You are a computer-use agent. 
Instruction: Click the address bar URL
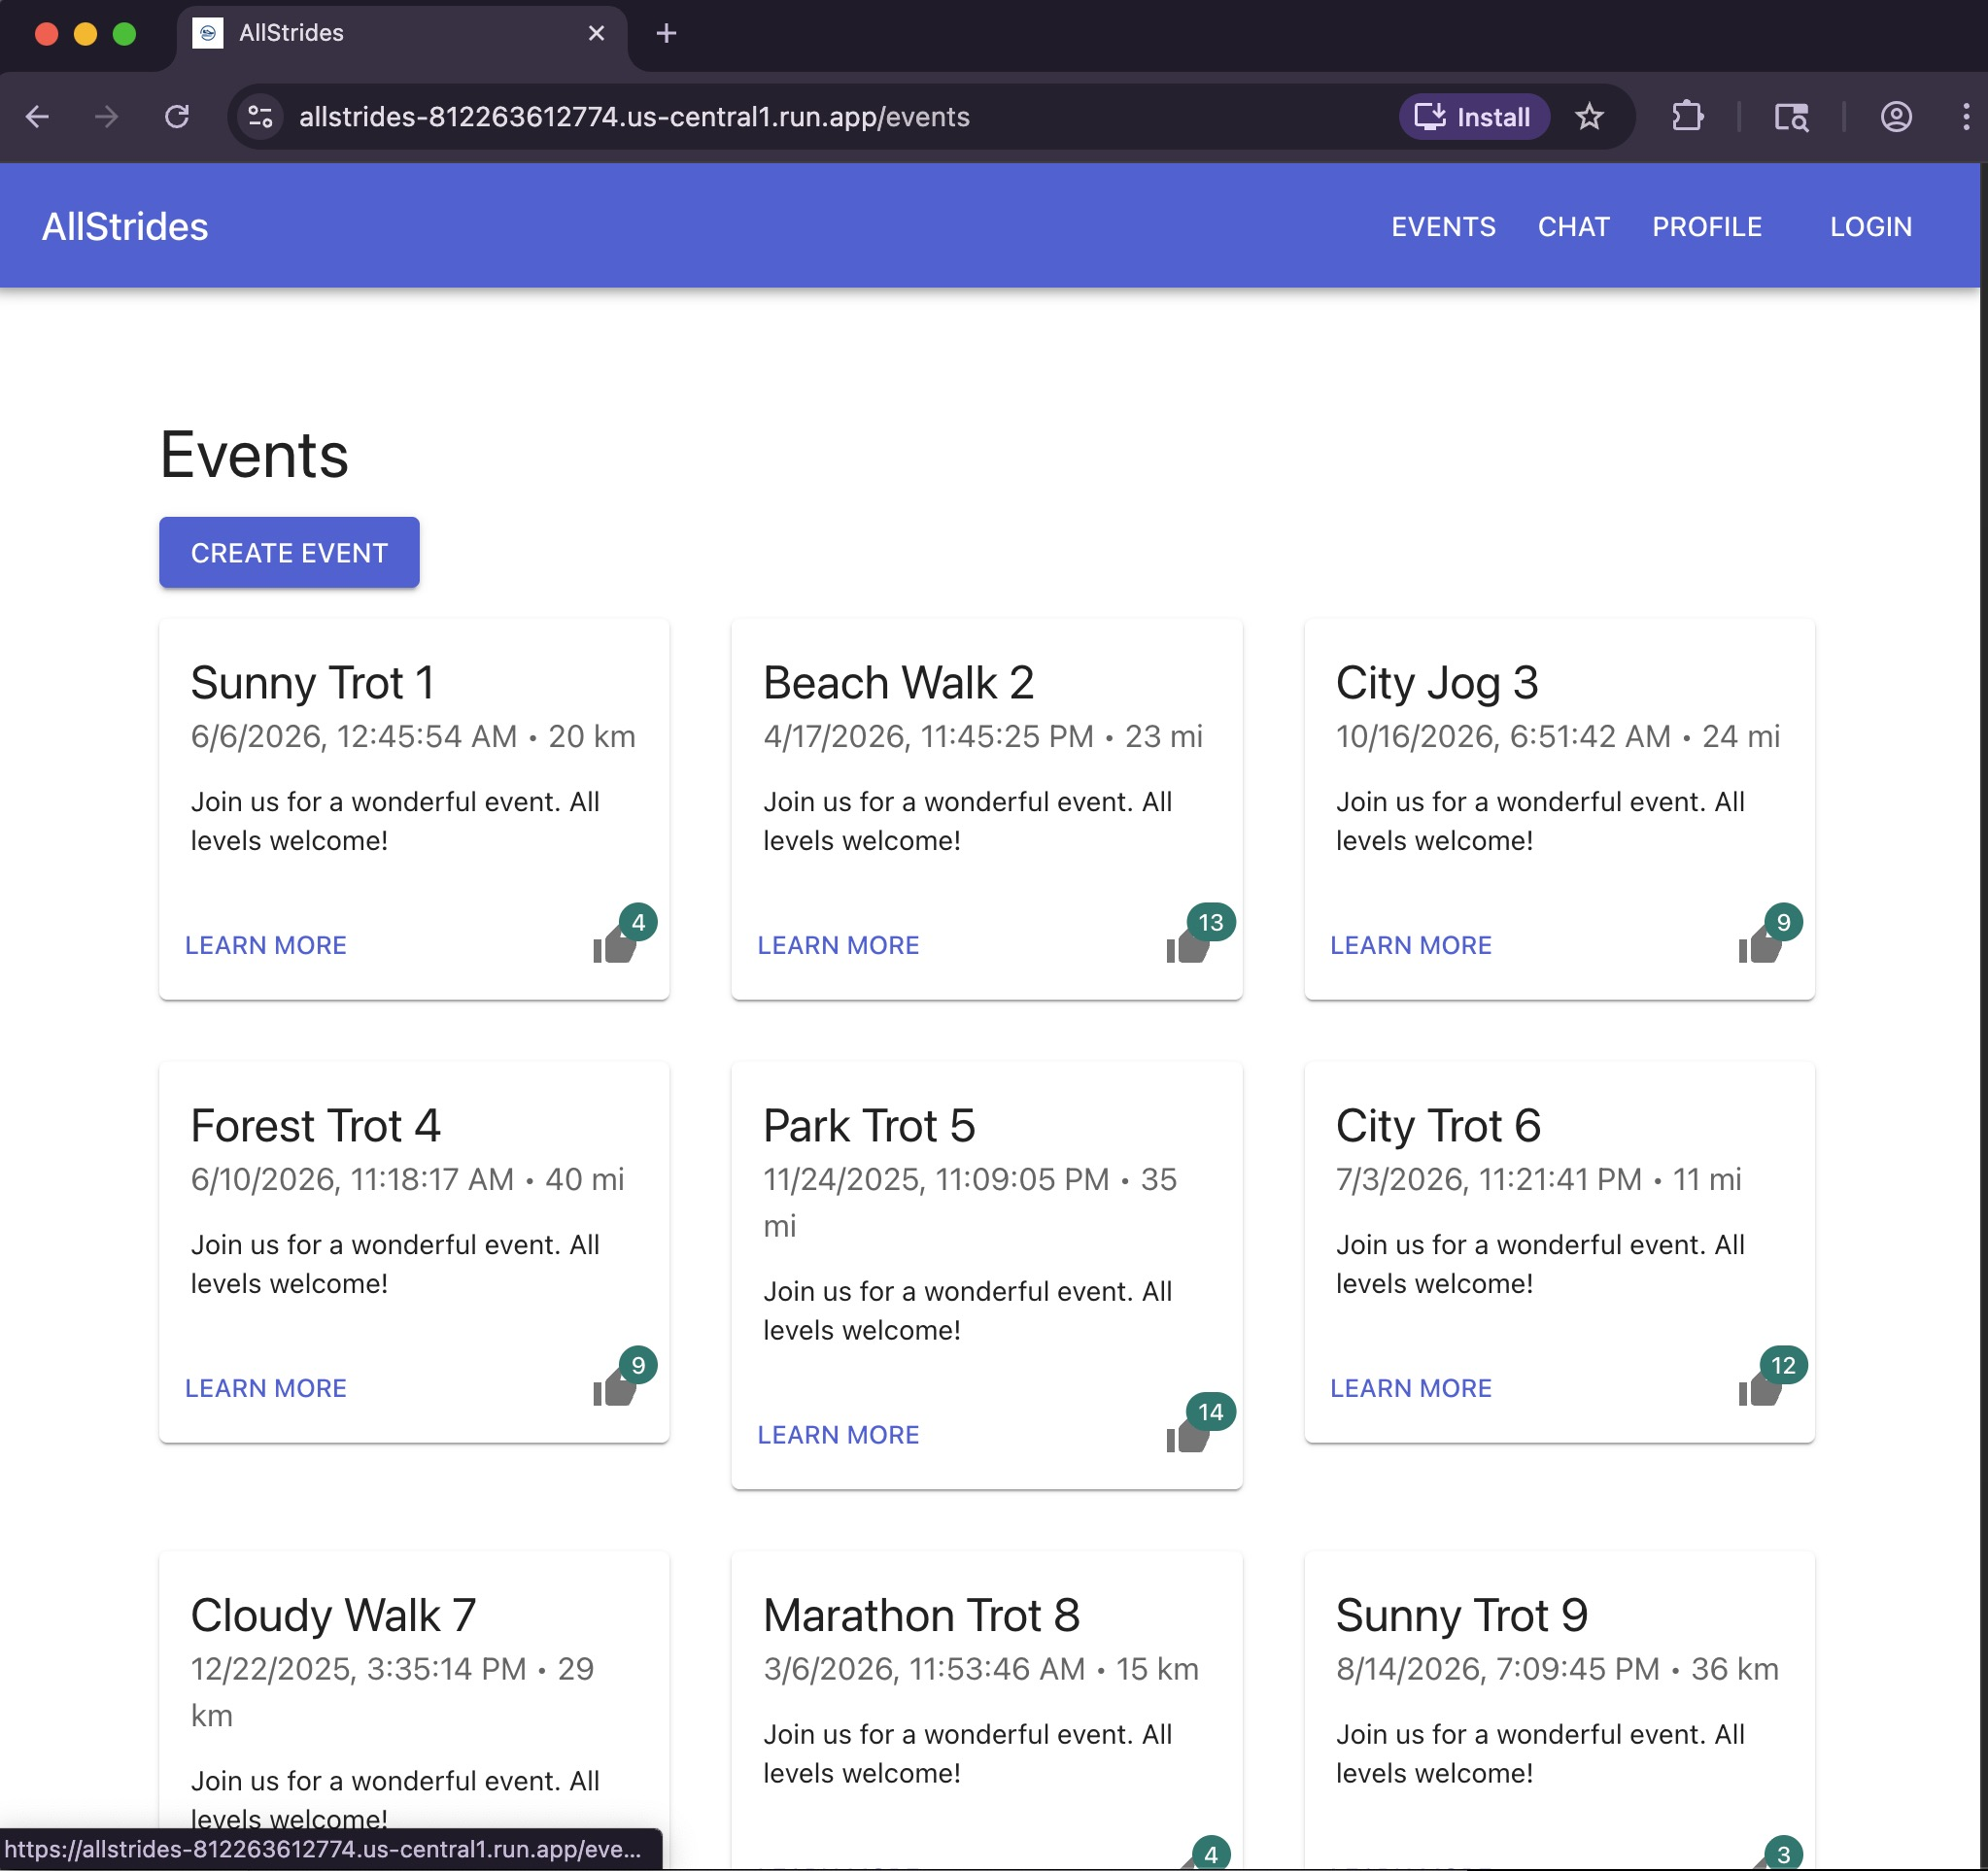634,117
